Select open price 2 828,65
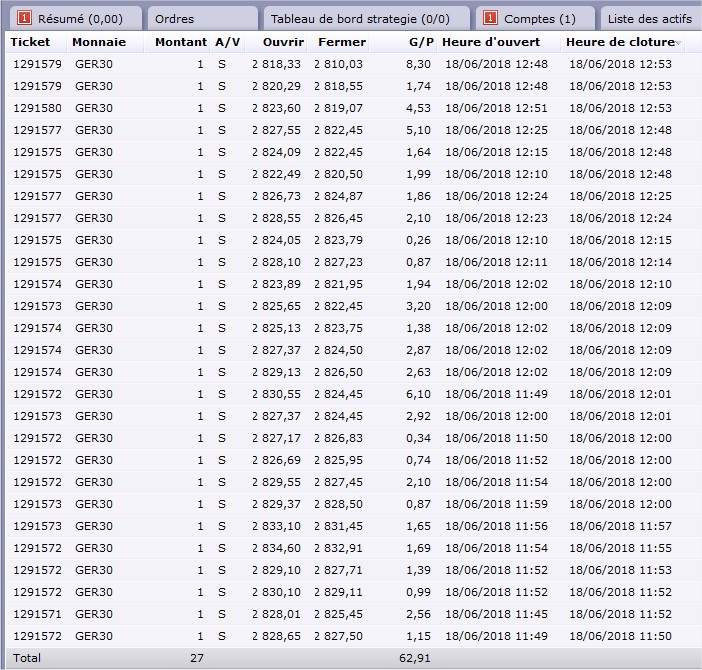 pos(276,636)
